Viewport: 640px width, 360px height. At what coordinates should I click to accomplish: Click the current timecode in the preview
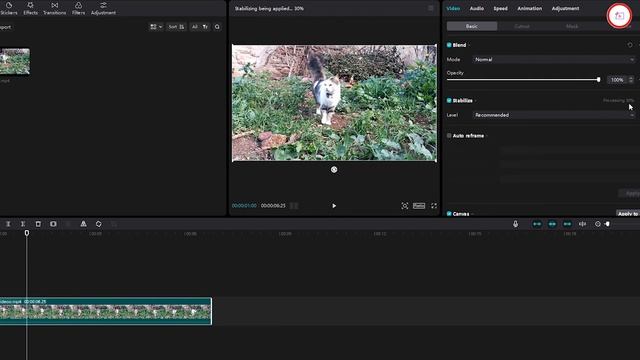(x=244, y=206)
